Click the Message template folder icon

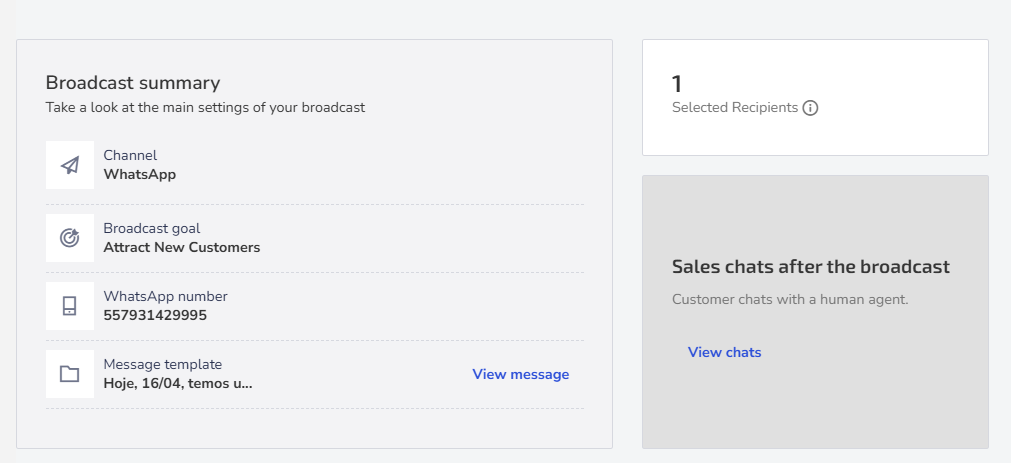click(x=69, y=374)
